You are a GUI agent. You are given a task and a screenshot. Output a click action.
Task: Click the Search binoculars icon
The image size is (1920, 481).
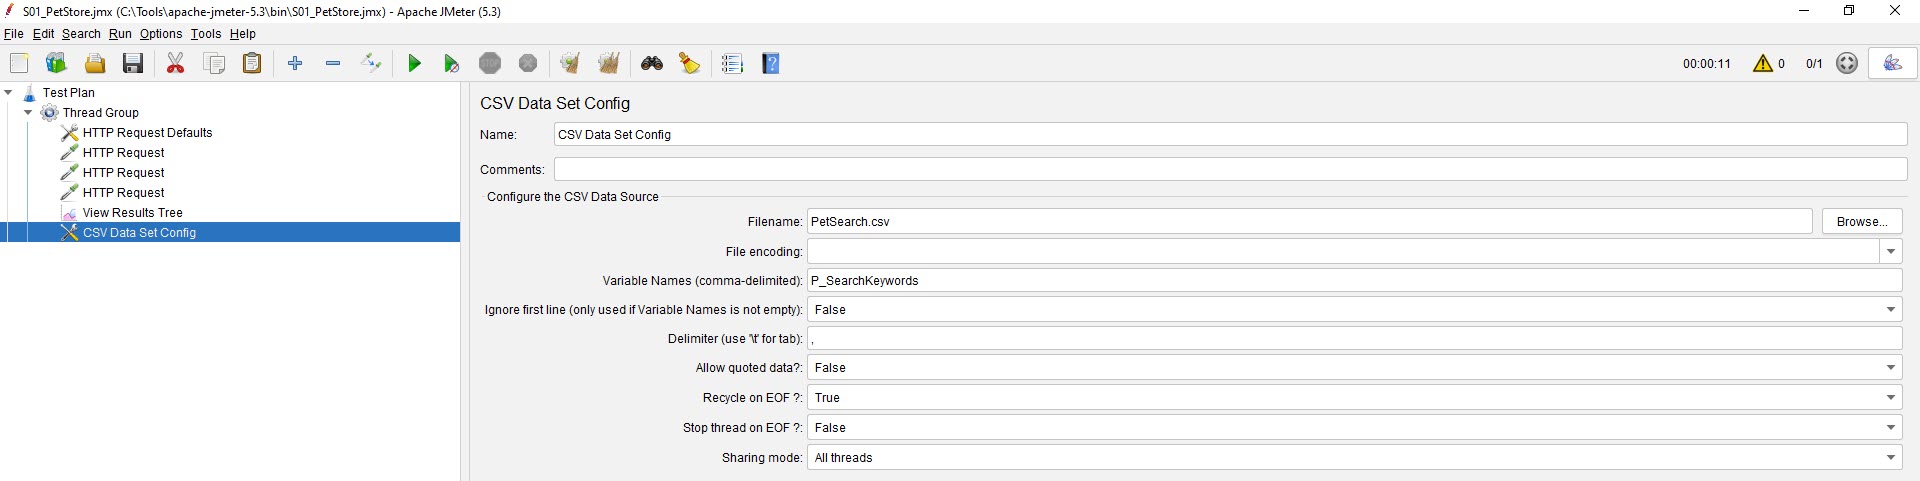[652, 63]
